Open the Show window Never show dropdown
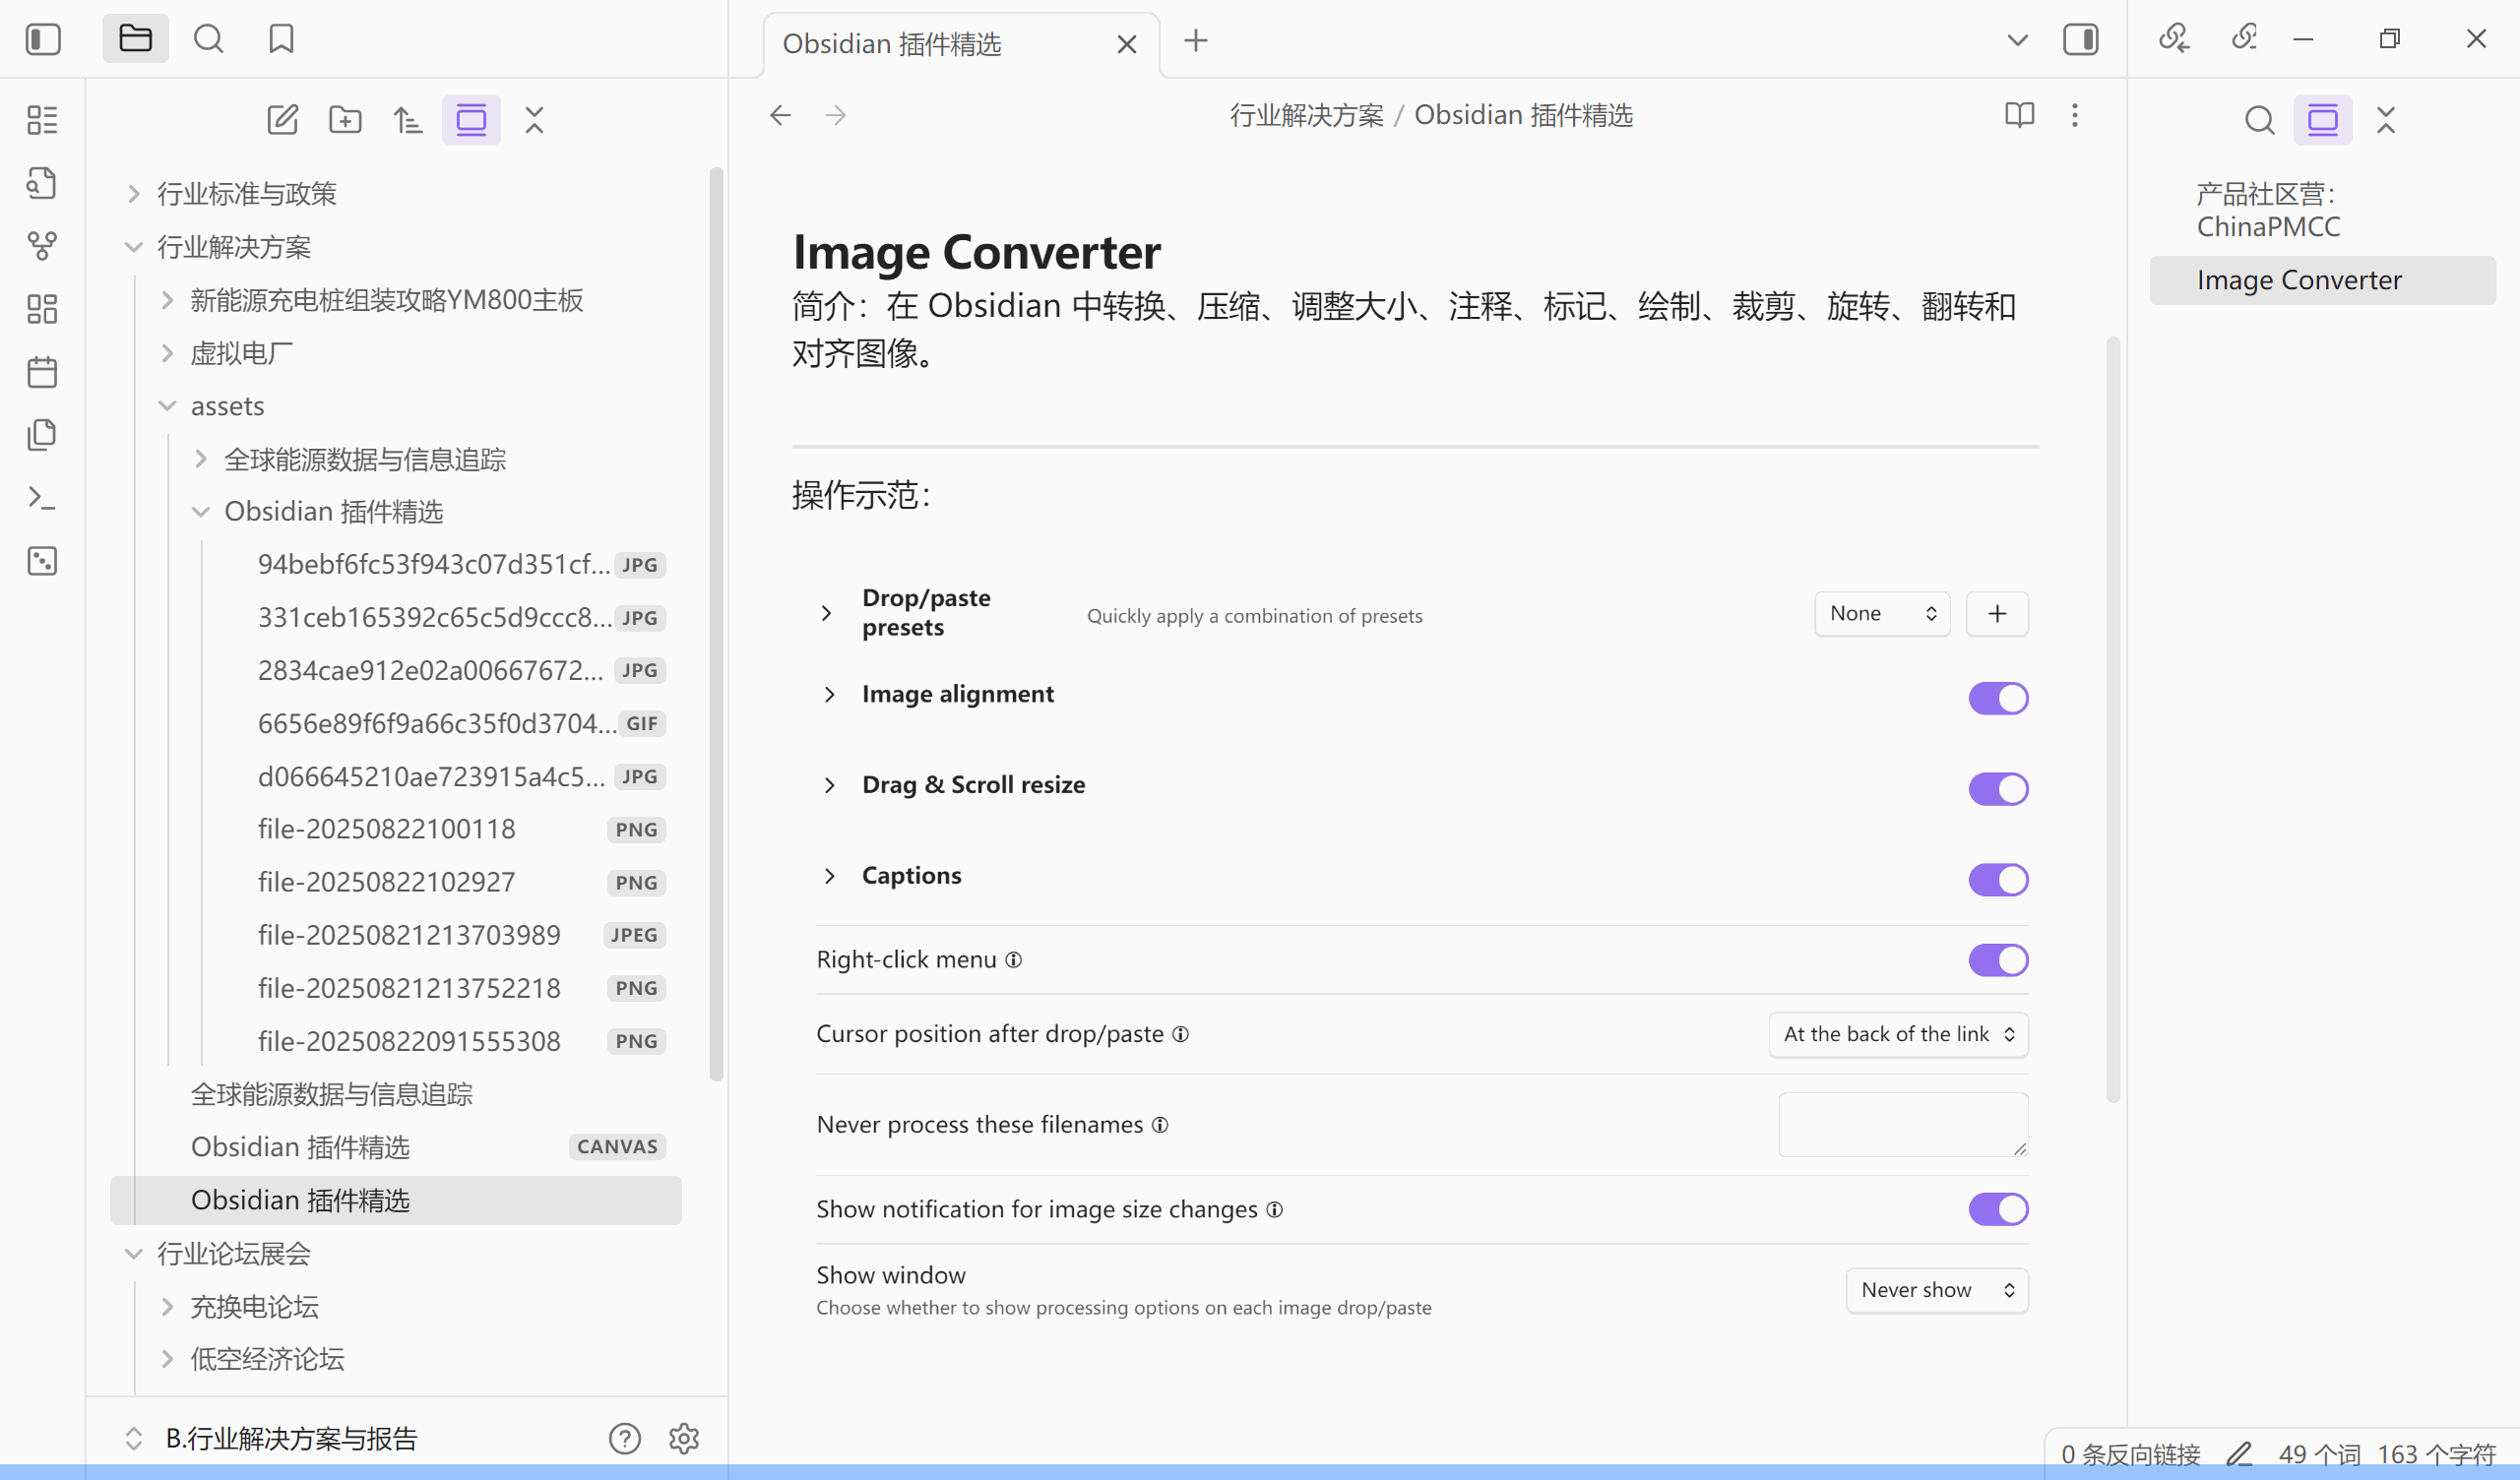 1936,1290
